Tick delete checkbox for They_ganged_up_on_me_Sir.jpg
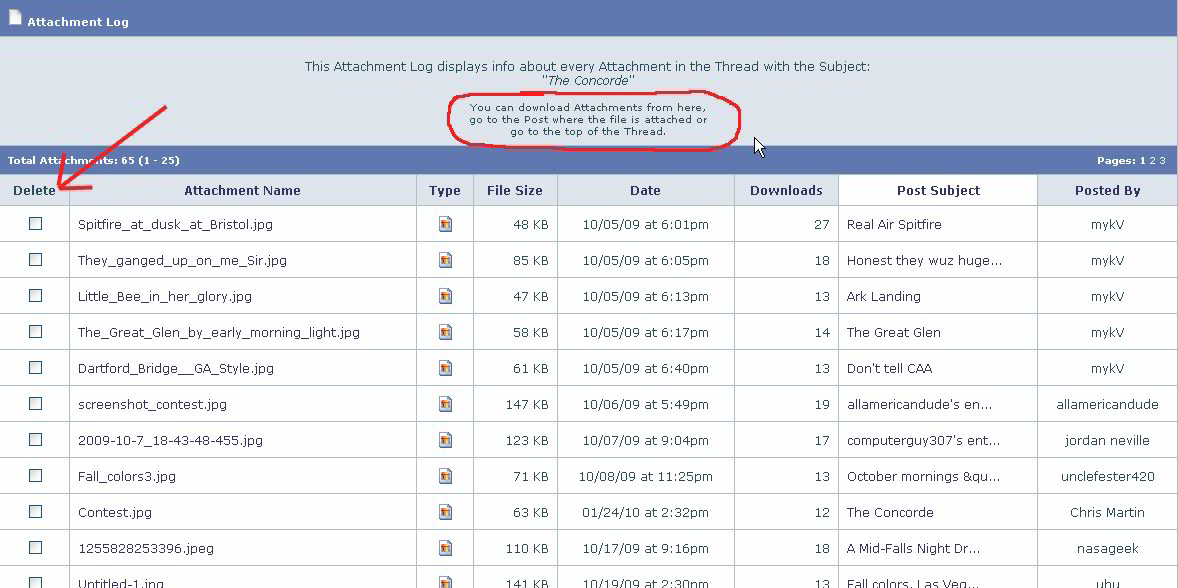This screenshot has width=1178, height=588. (x=35, y=259)
